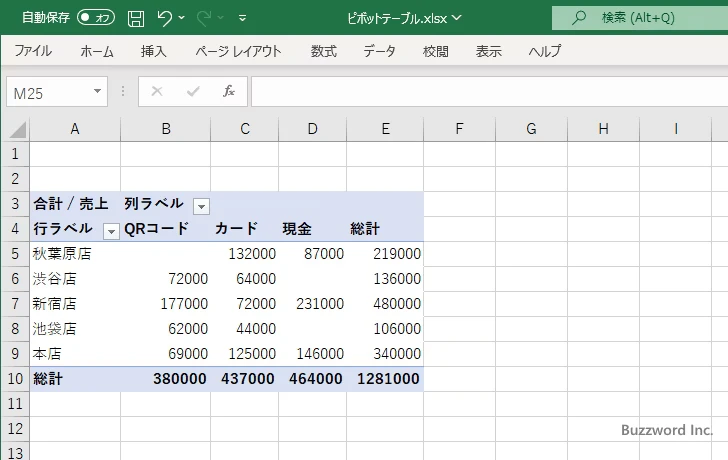Click the 総計 row label in row 10
728x460 pixels.
click(75, 379)
